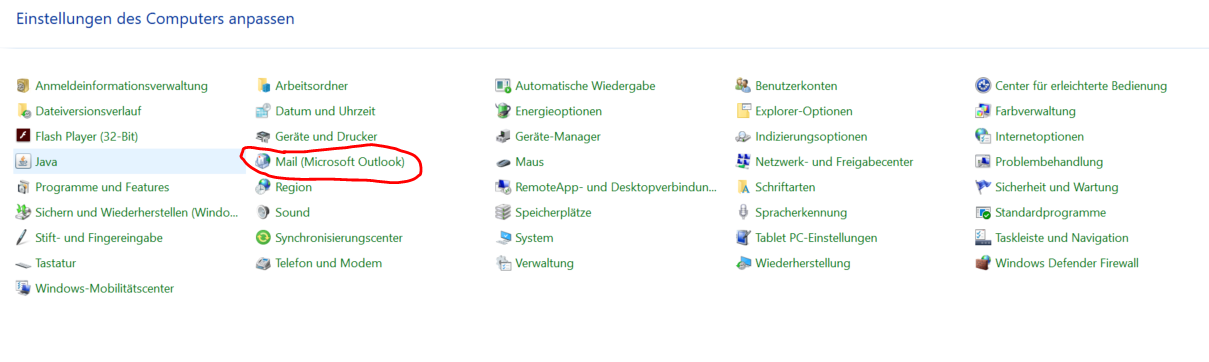Click the Standardprogramme icon
The image size is (1209, 362).
pos(984,212)
